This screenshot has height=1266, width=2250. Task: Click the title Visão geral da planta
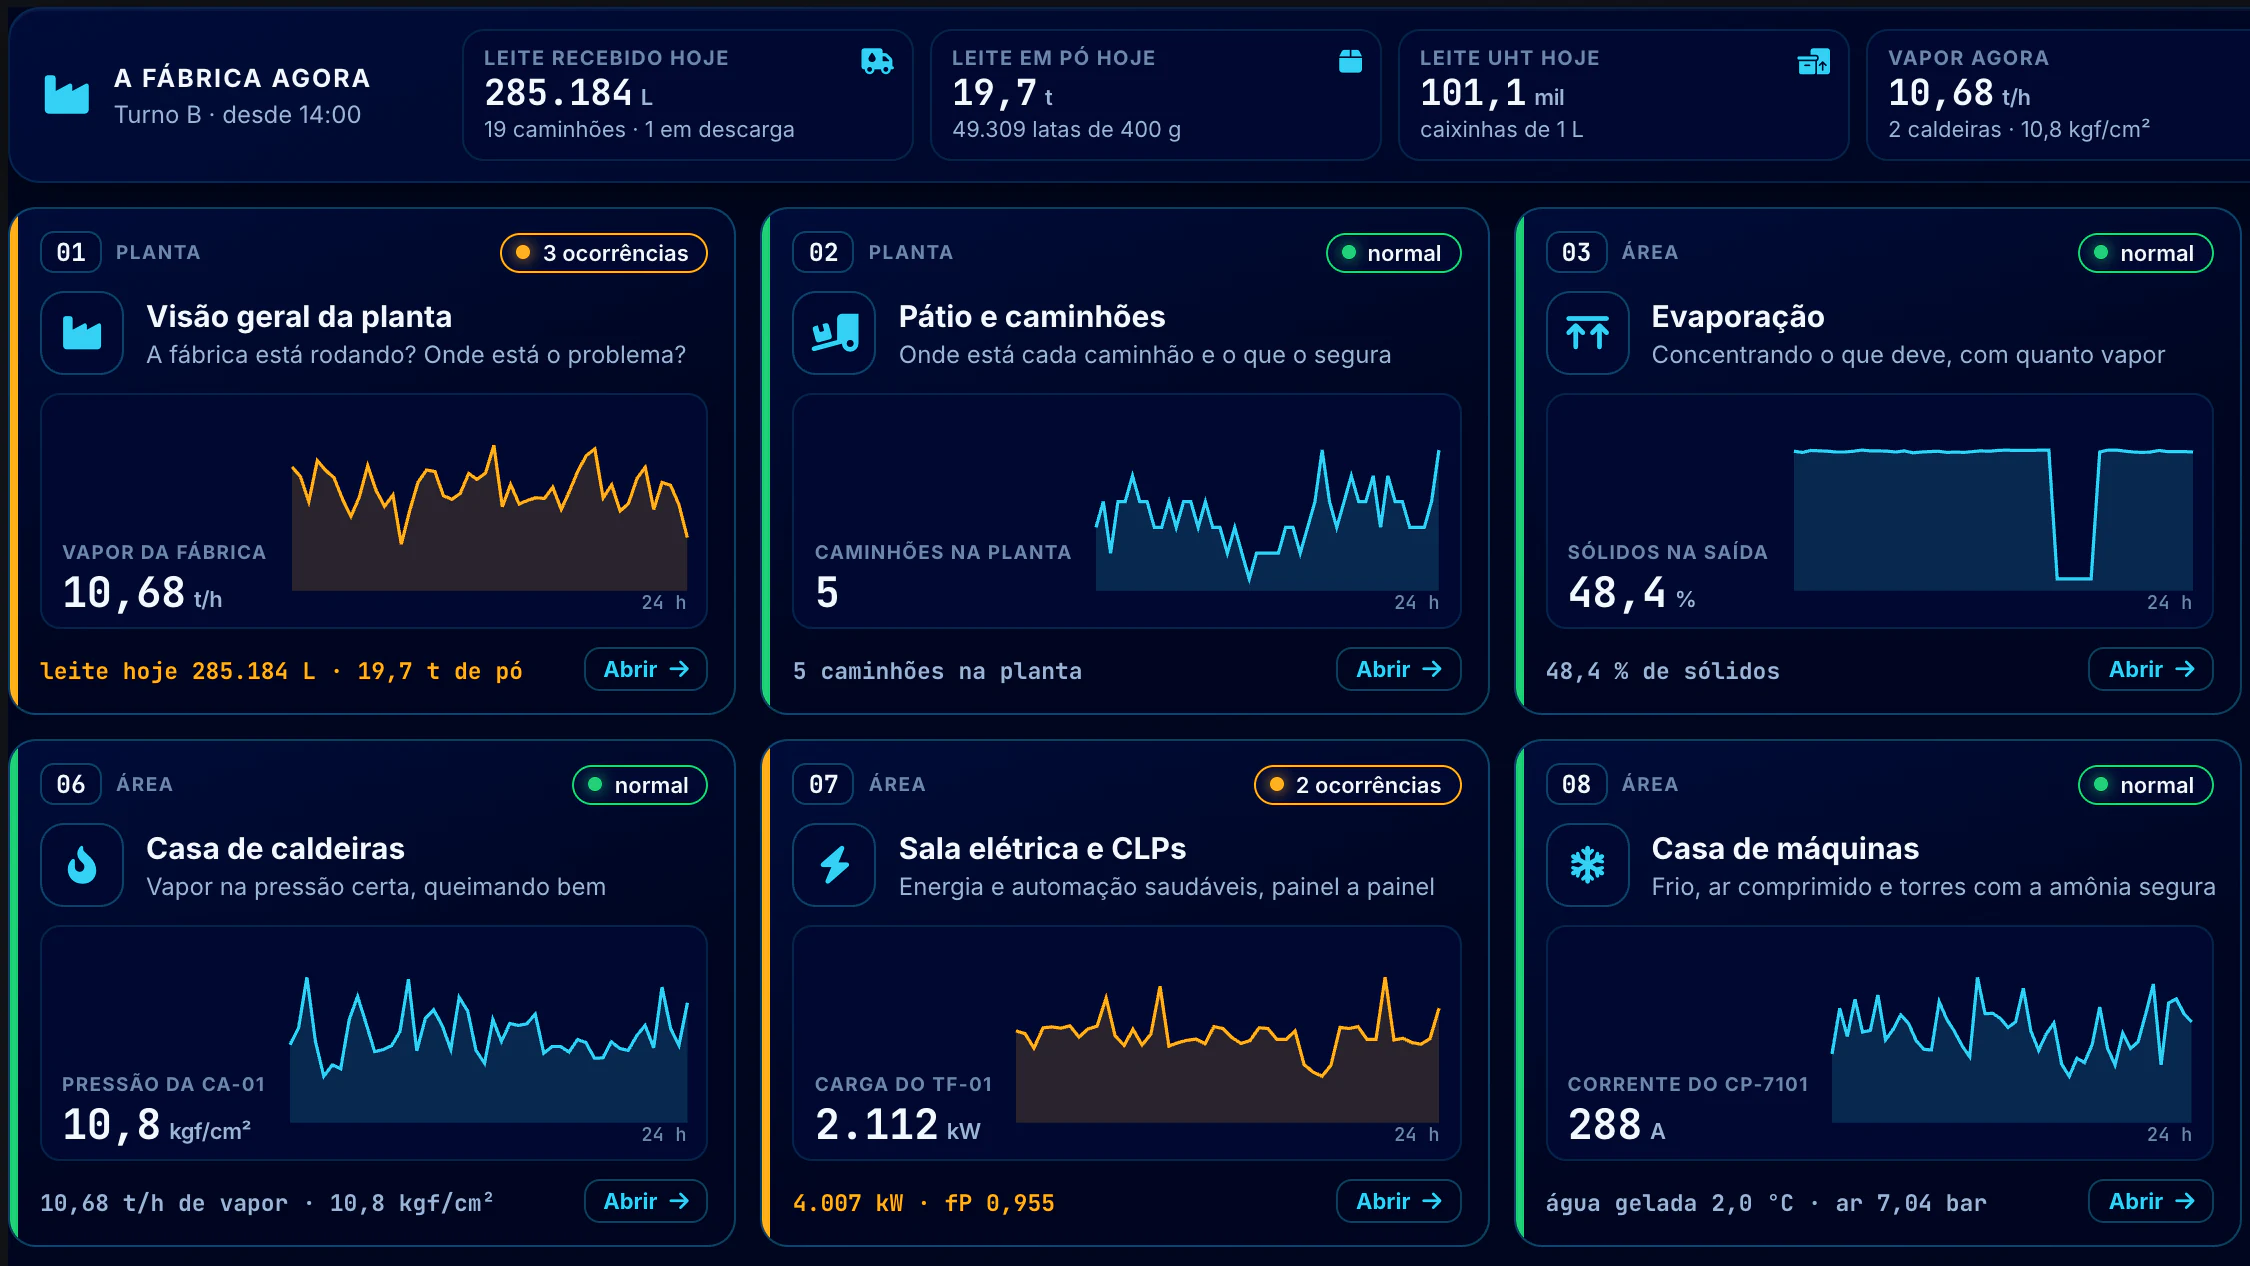[x=299, y=317]
